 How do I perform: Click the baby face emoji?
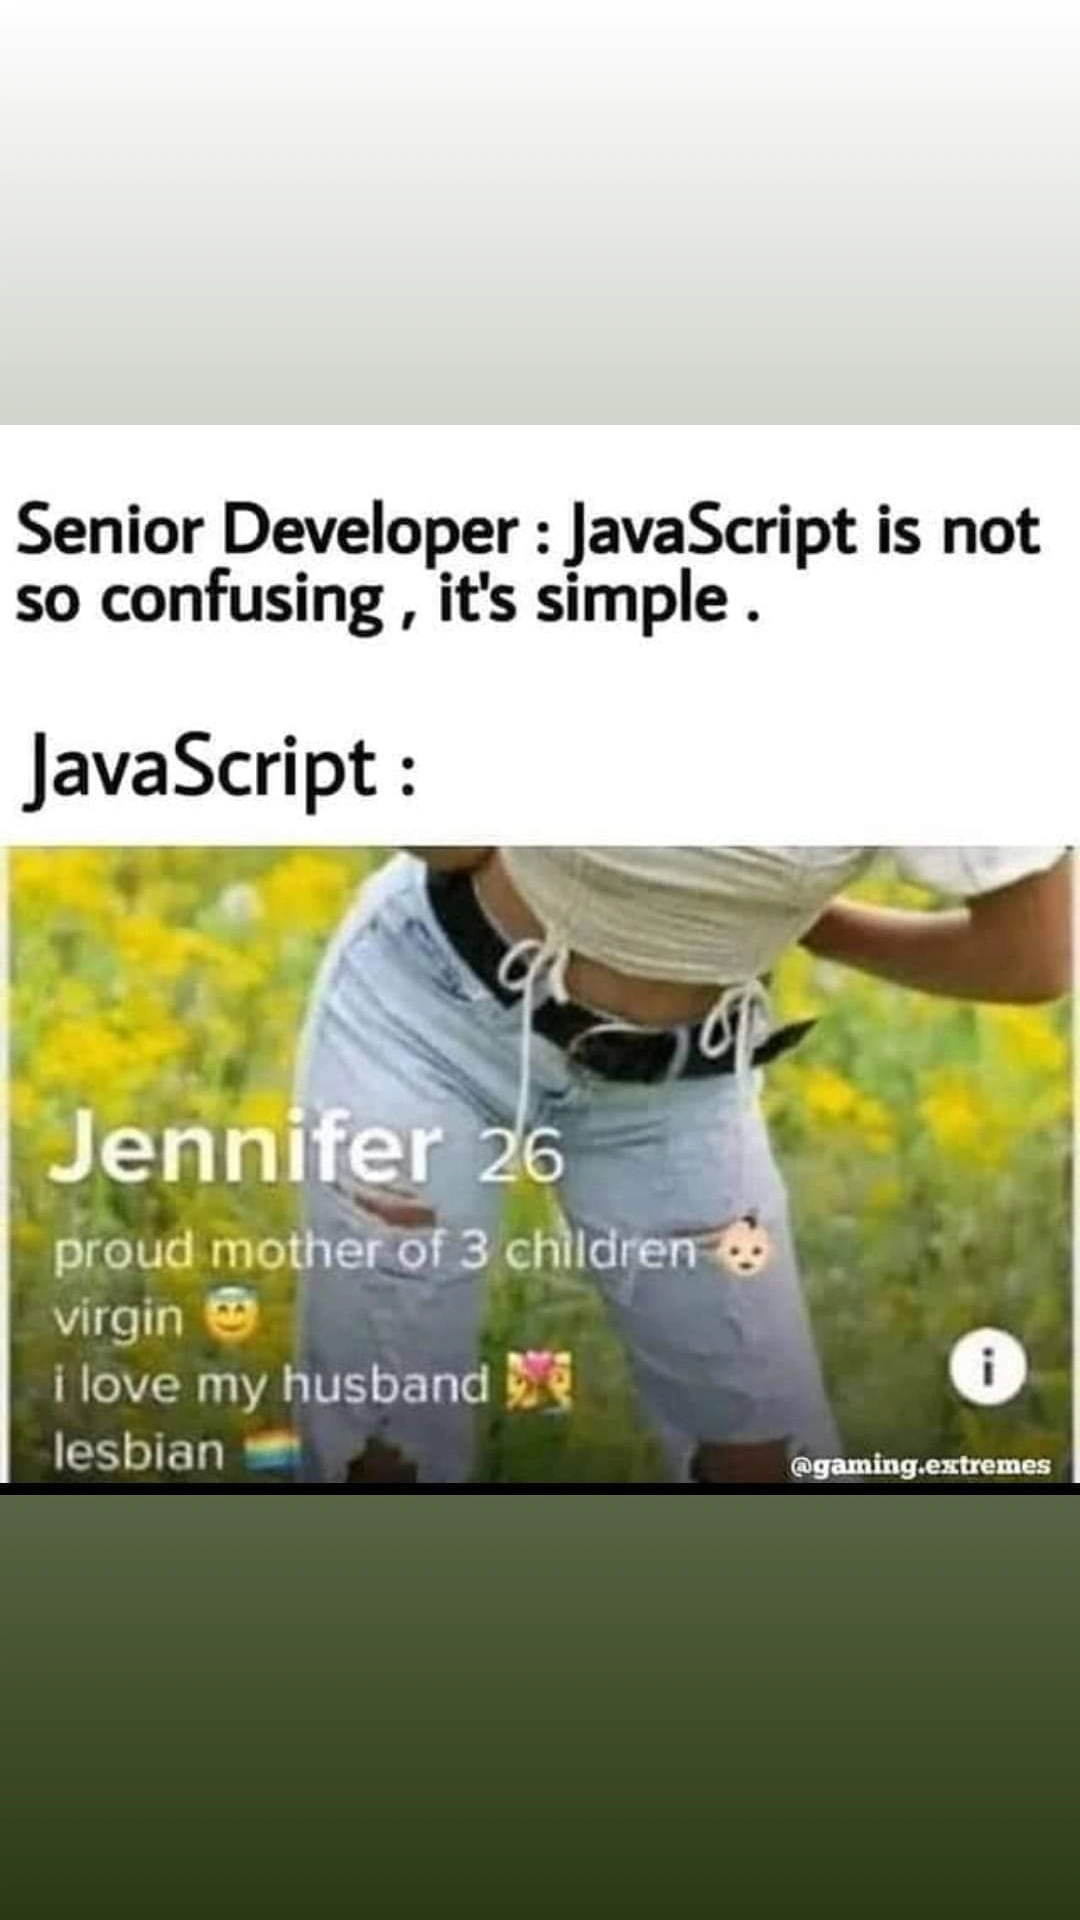[x=746, y=1249]
